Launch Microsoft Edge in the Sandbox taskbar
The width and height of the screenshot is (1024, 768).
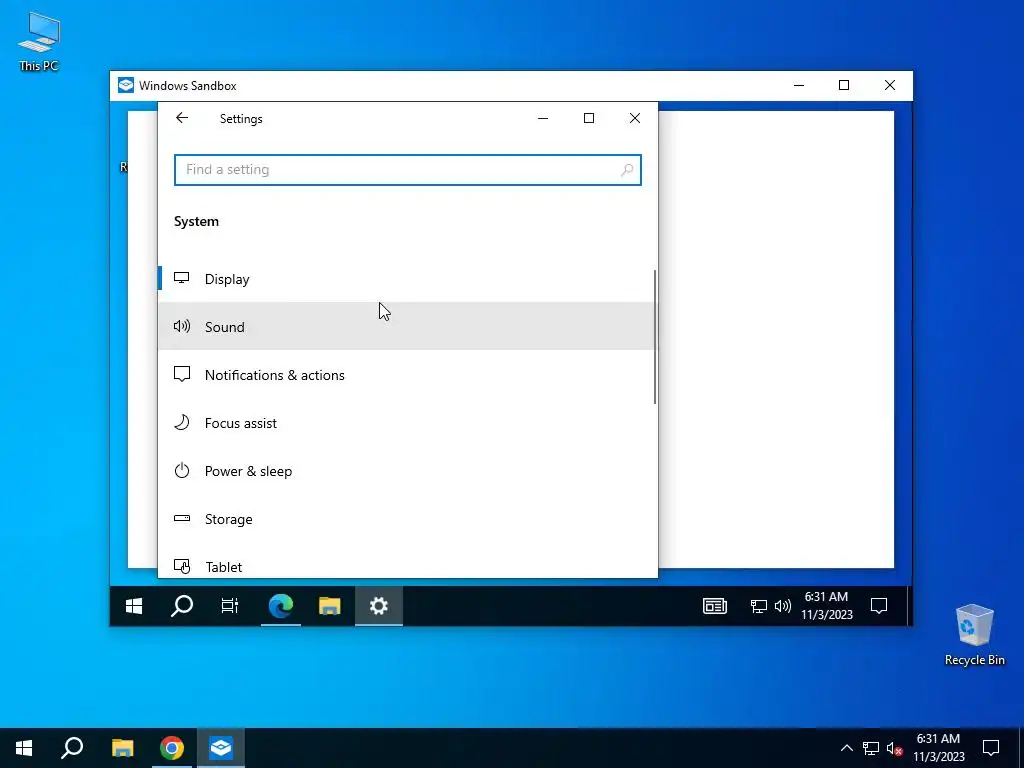tap(281, 606)
